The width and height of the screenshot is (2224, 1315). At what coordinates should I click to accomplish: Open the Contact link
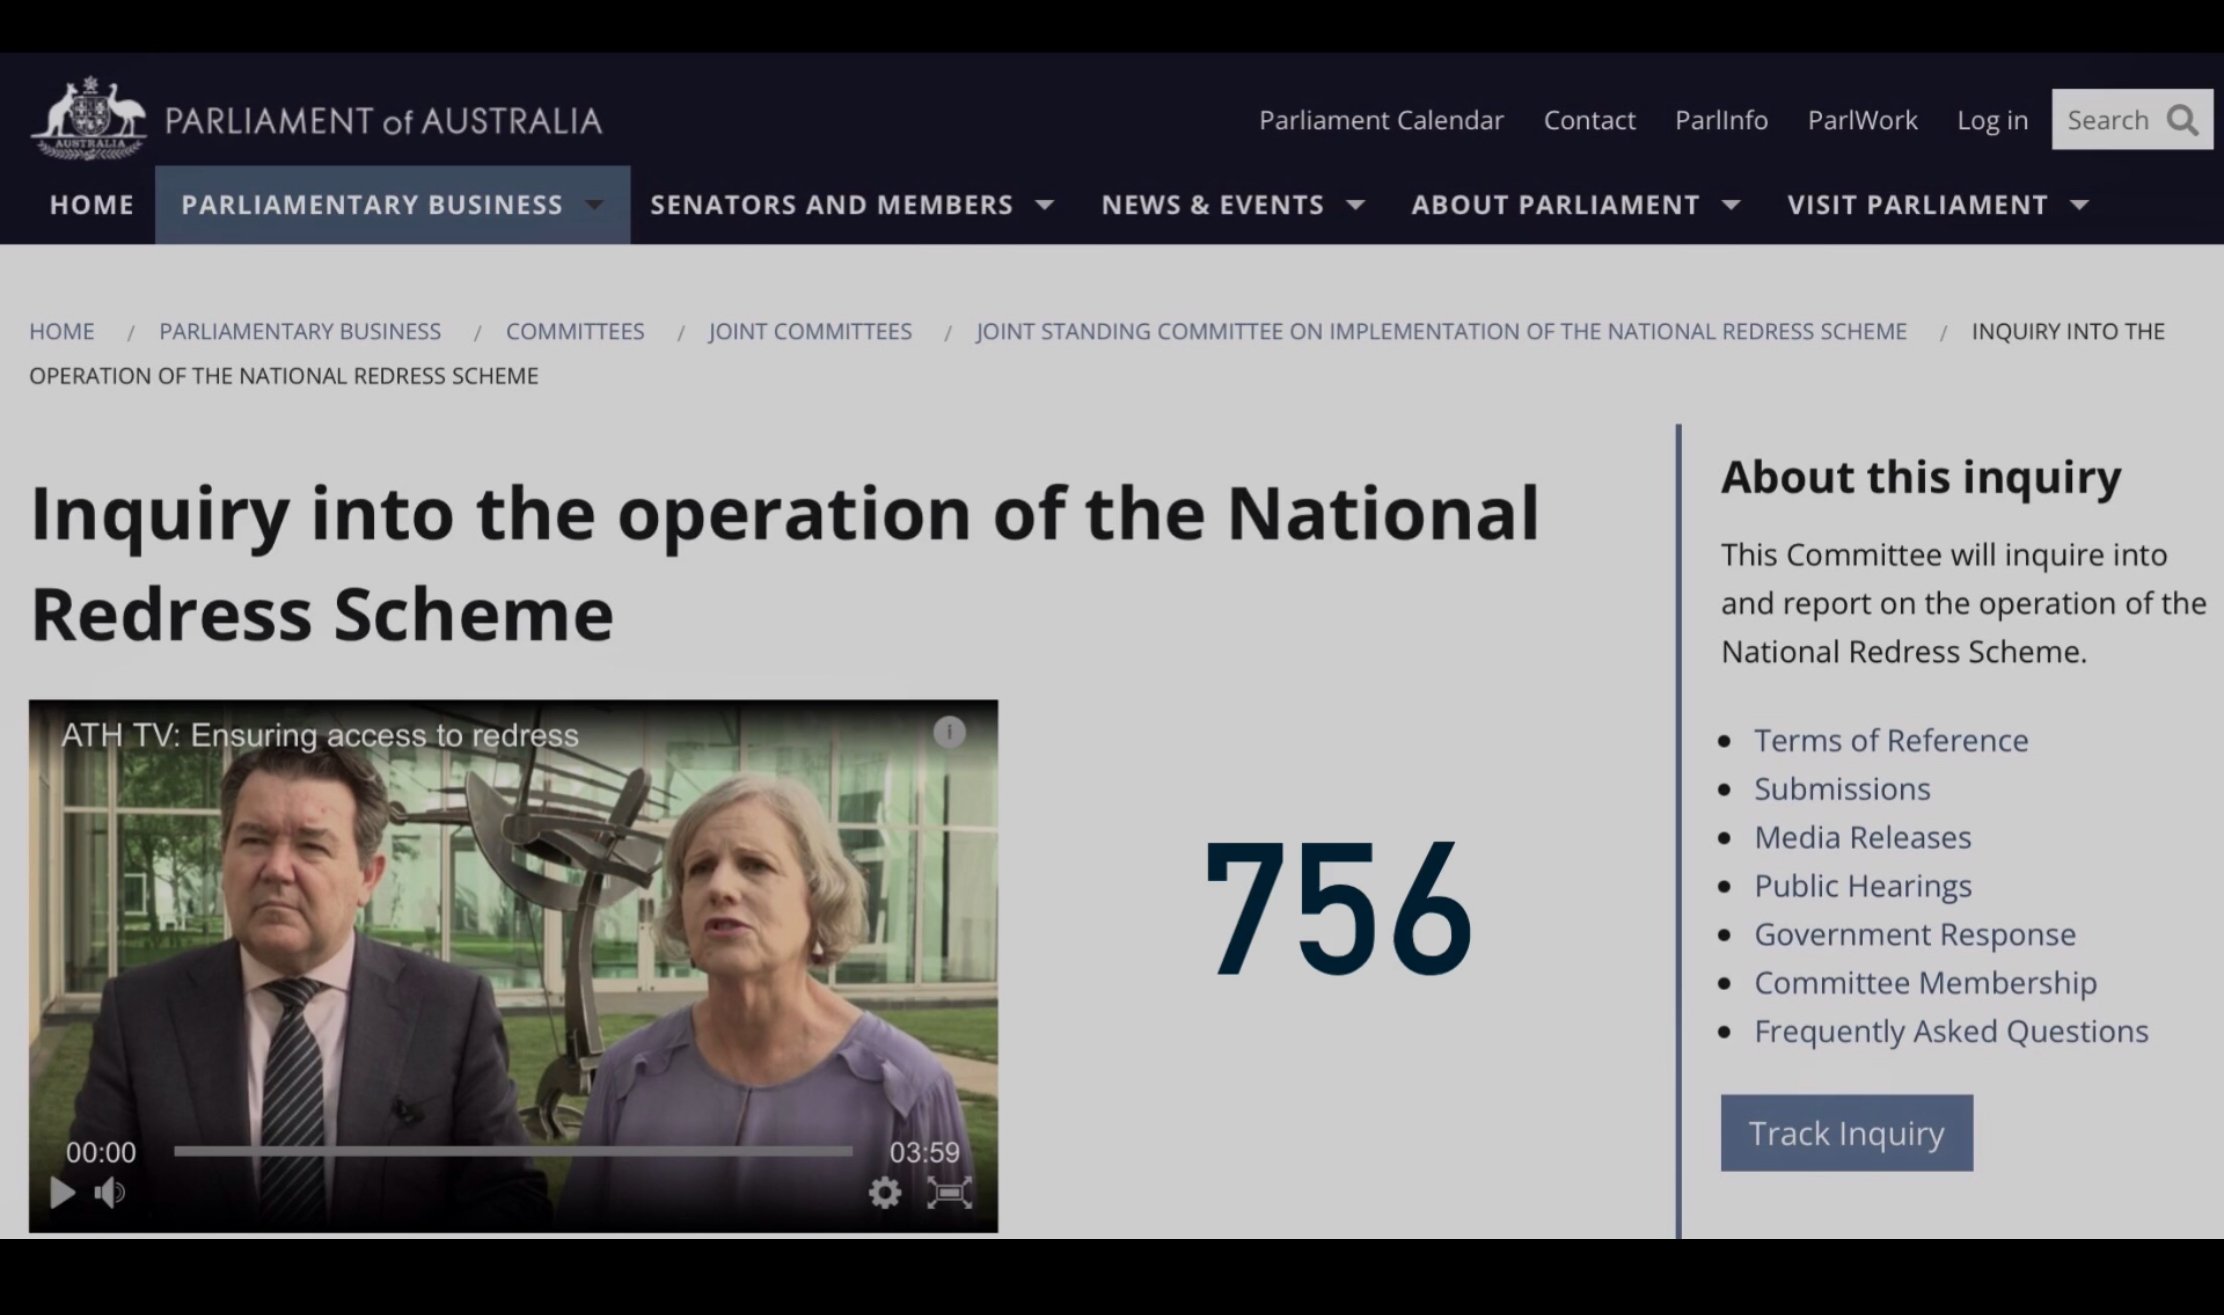tap(1589, 120)
